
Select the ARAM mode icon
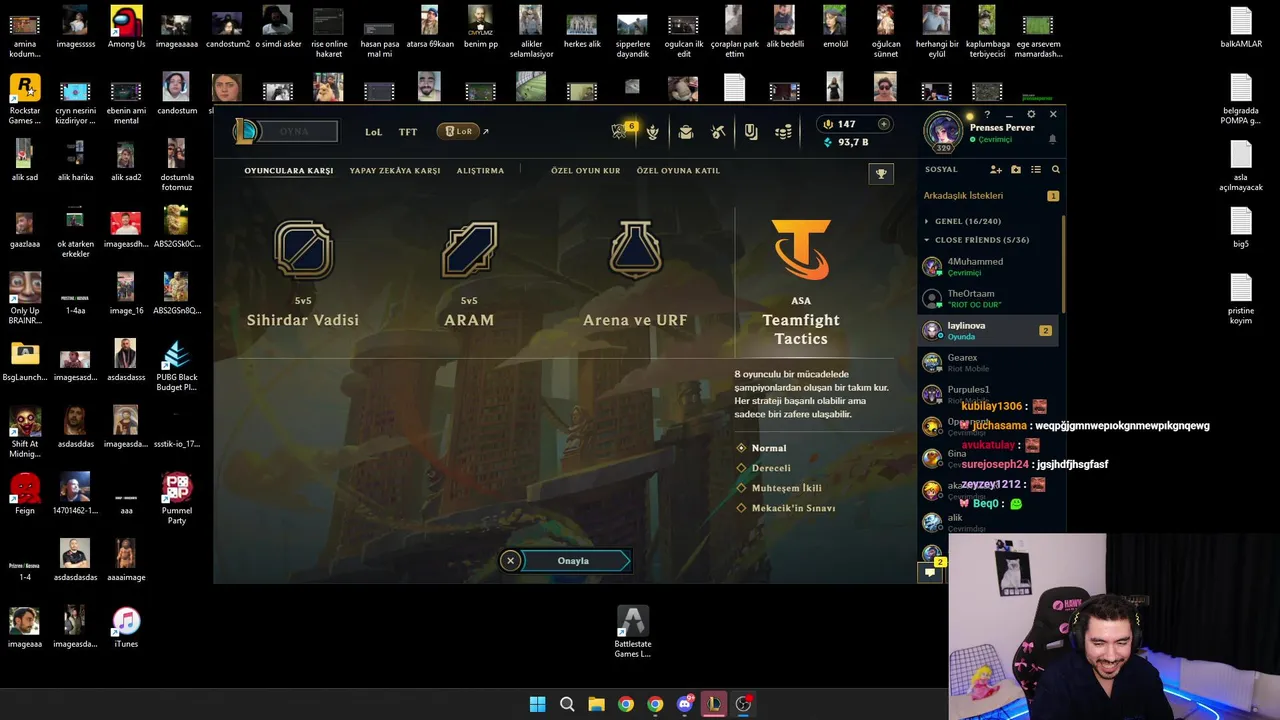469,250
